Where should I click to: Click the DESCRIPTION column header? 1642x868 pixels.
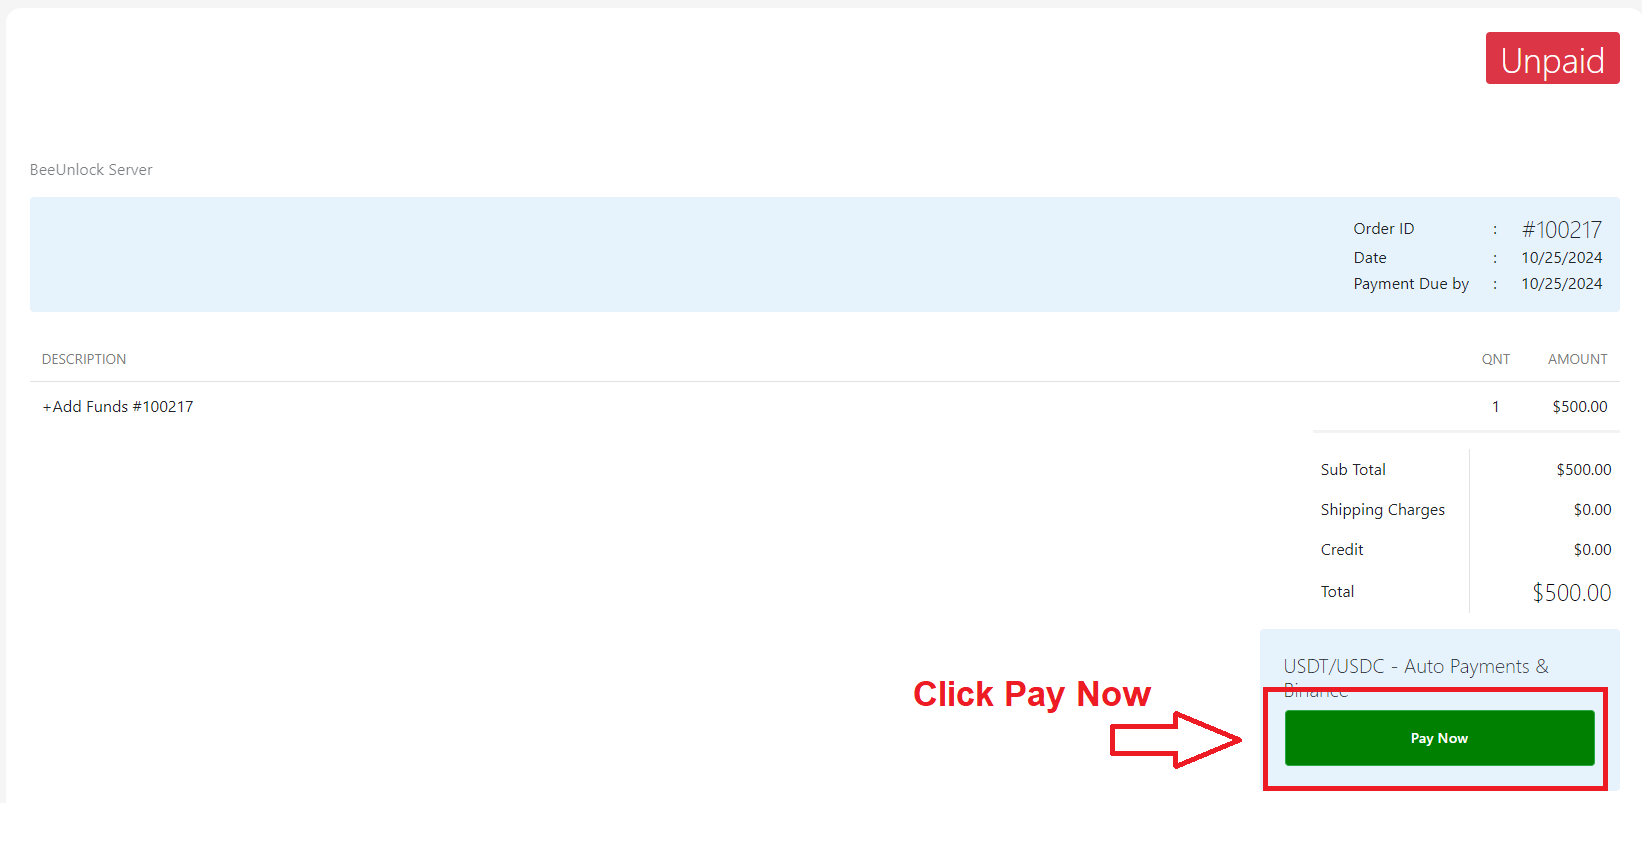[x=84, y=359]
